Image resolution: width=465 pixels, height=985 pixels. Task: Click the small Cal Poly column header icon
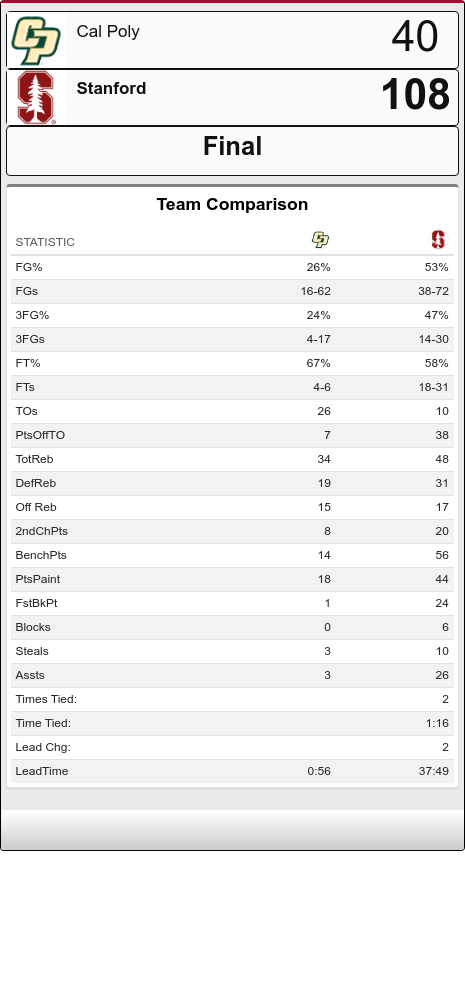tap(320, 239)
